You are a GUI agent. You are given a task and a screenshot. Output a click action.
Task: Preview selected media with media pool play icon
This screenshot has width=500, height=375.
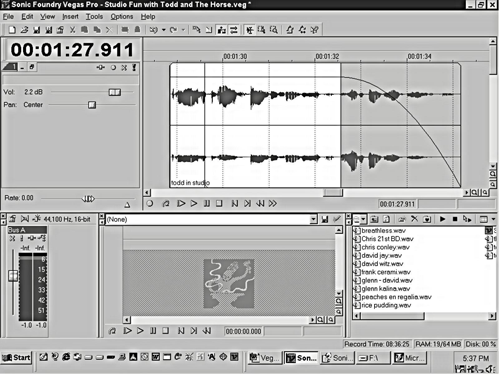(442, 219)
